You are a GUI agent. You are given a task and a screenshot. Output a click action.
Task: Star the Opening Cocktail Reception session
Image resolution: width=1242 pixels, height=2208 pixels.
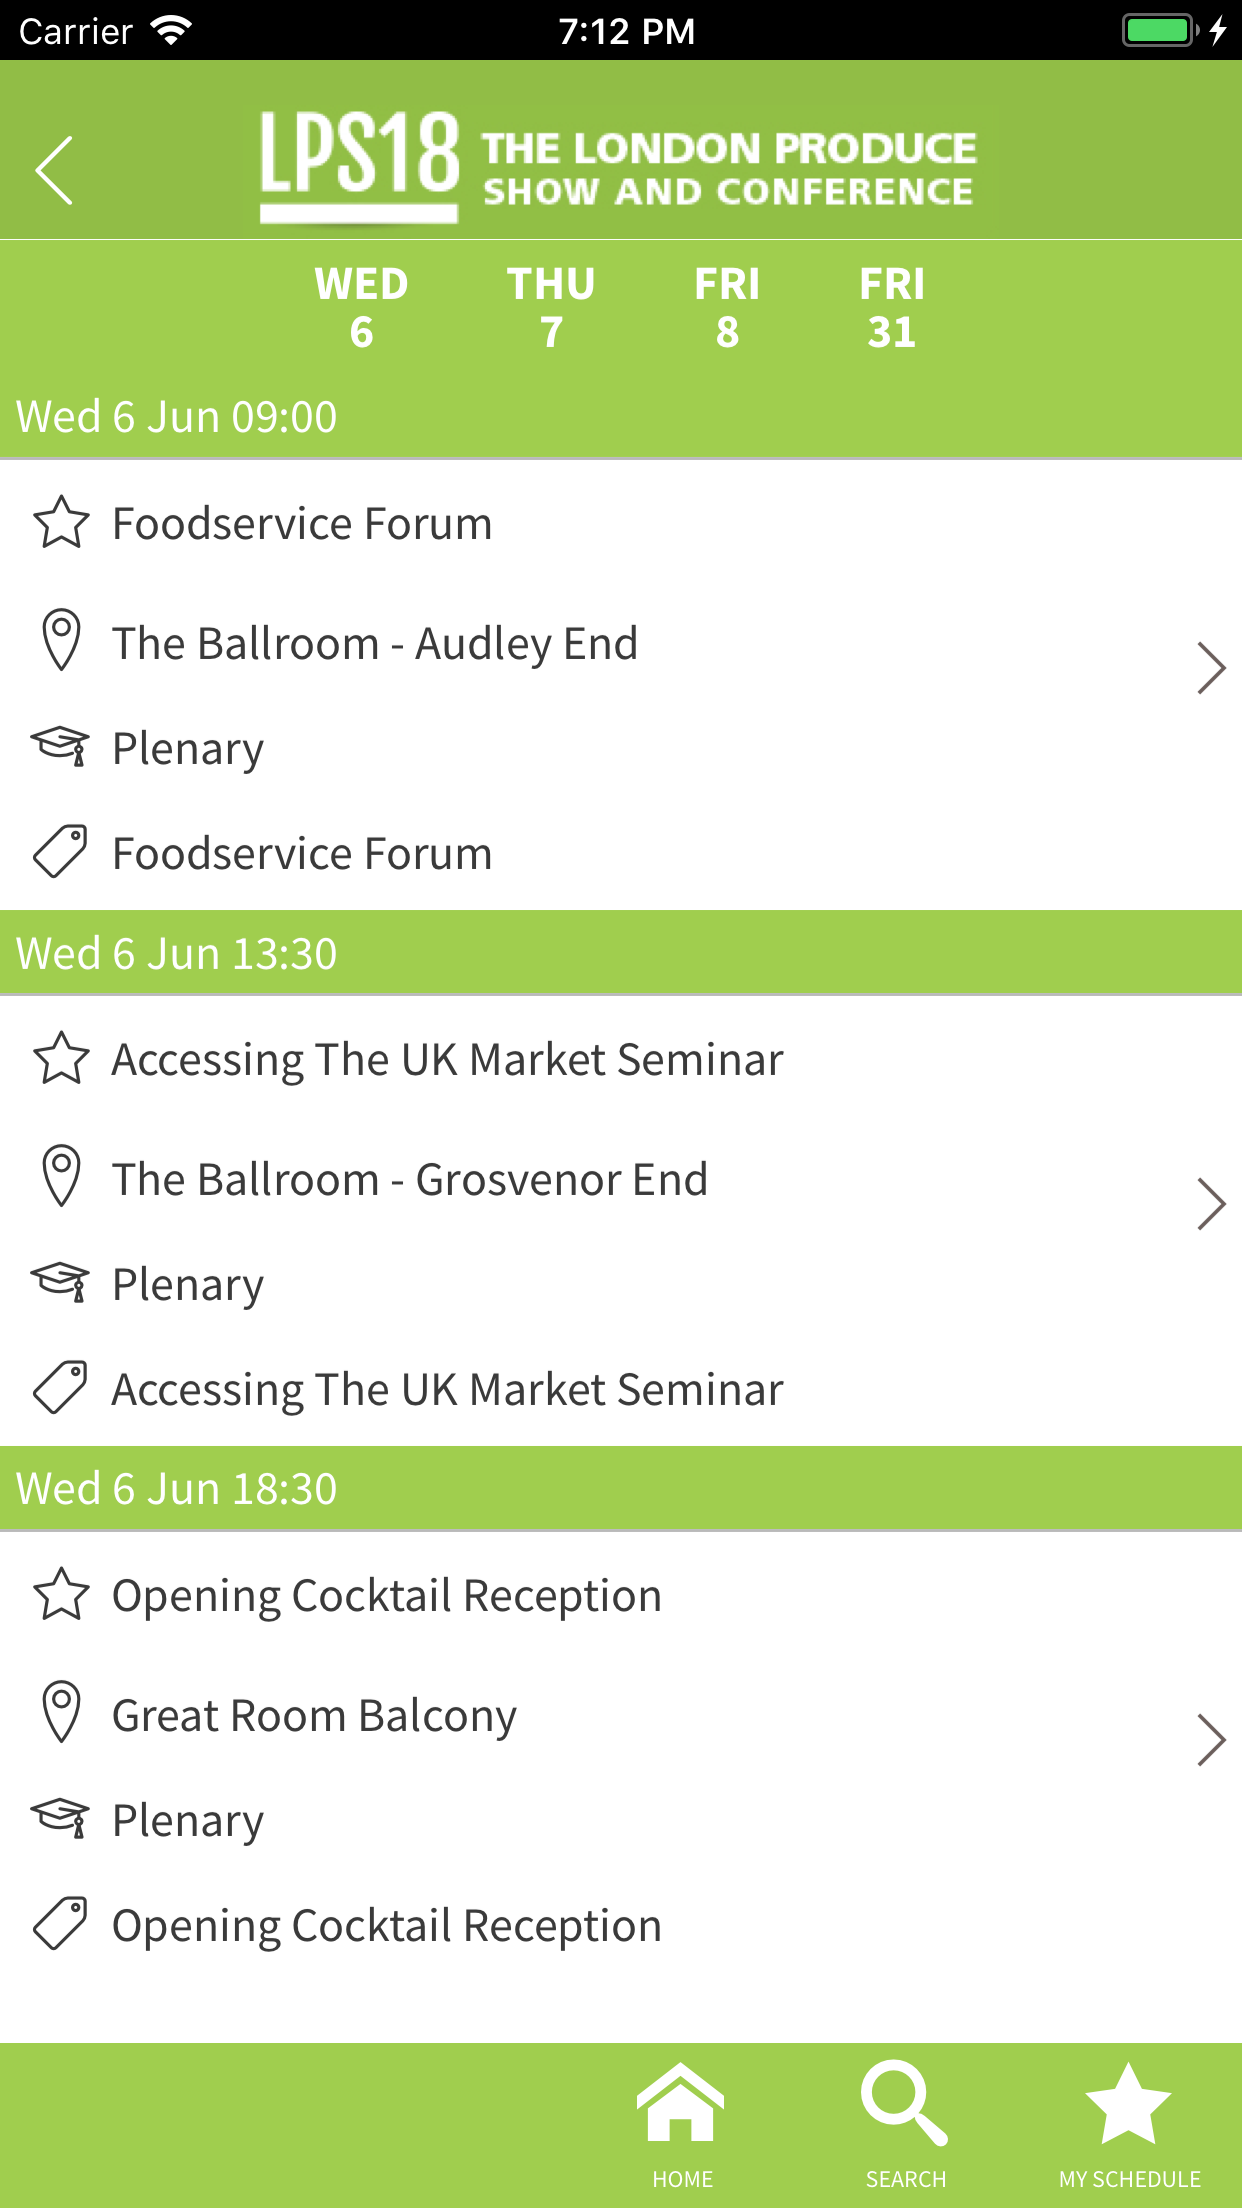point(61,1594)
